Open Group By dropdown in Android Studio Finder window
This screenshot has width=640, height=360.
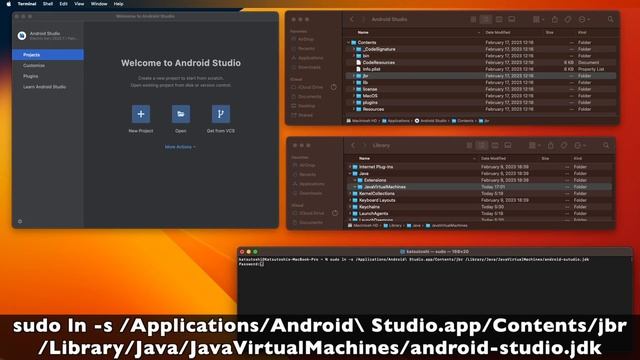[538, 19]
